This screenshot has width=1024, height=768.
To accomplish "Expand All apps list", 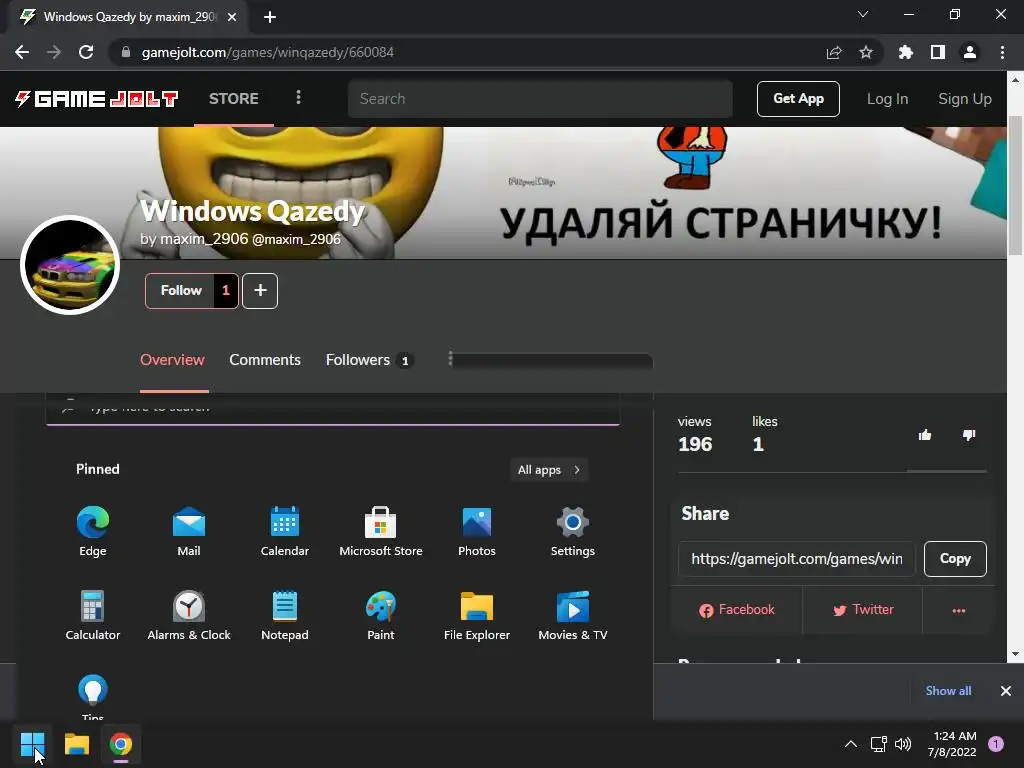I will click(x=549, y=470).
